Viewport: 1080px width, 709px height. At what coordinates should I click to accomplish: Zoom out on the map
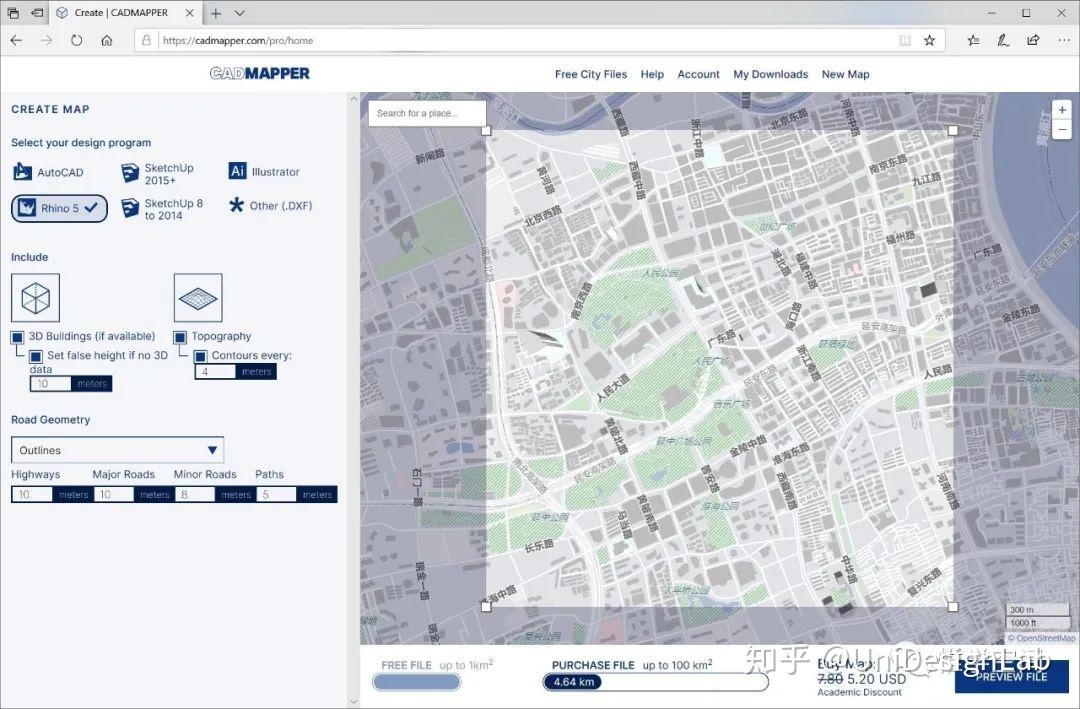pos(1062,129)
